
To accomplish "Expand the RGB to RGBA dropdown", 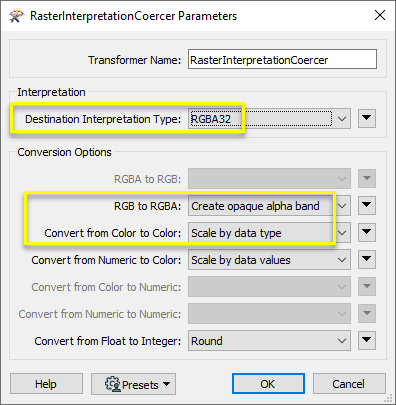I will click(269, 206).
